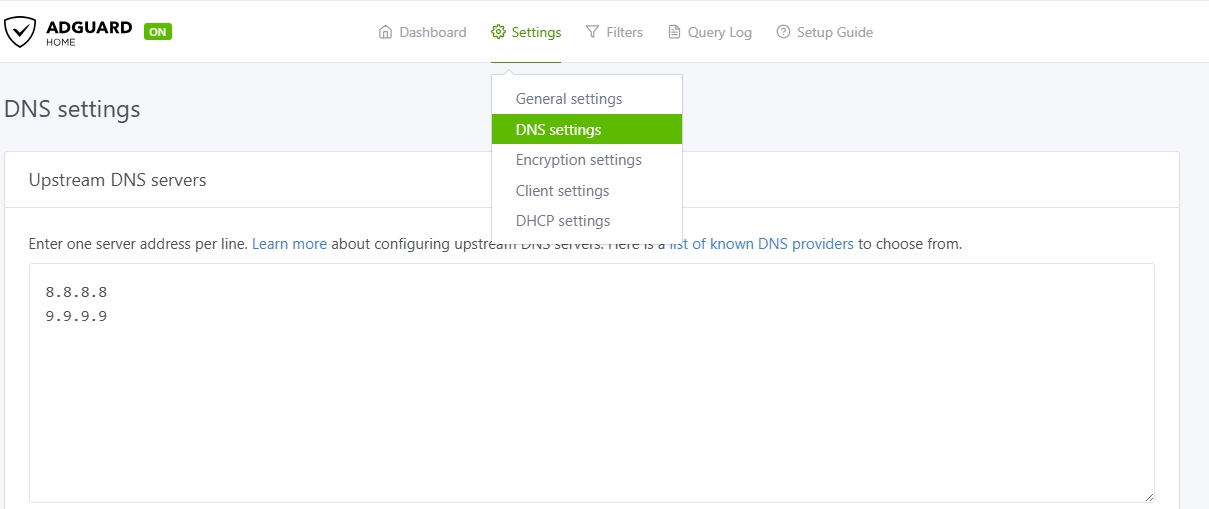Open General settings from the dropdown
The image size is (1209, 509).
click(568, 99)
